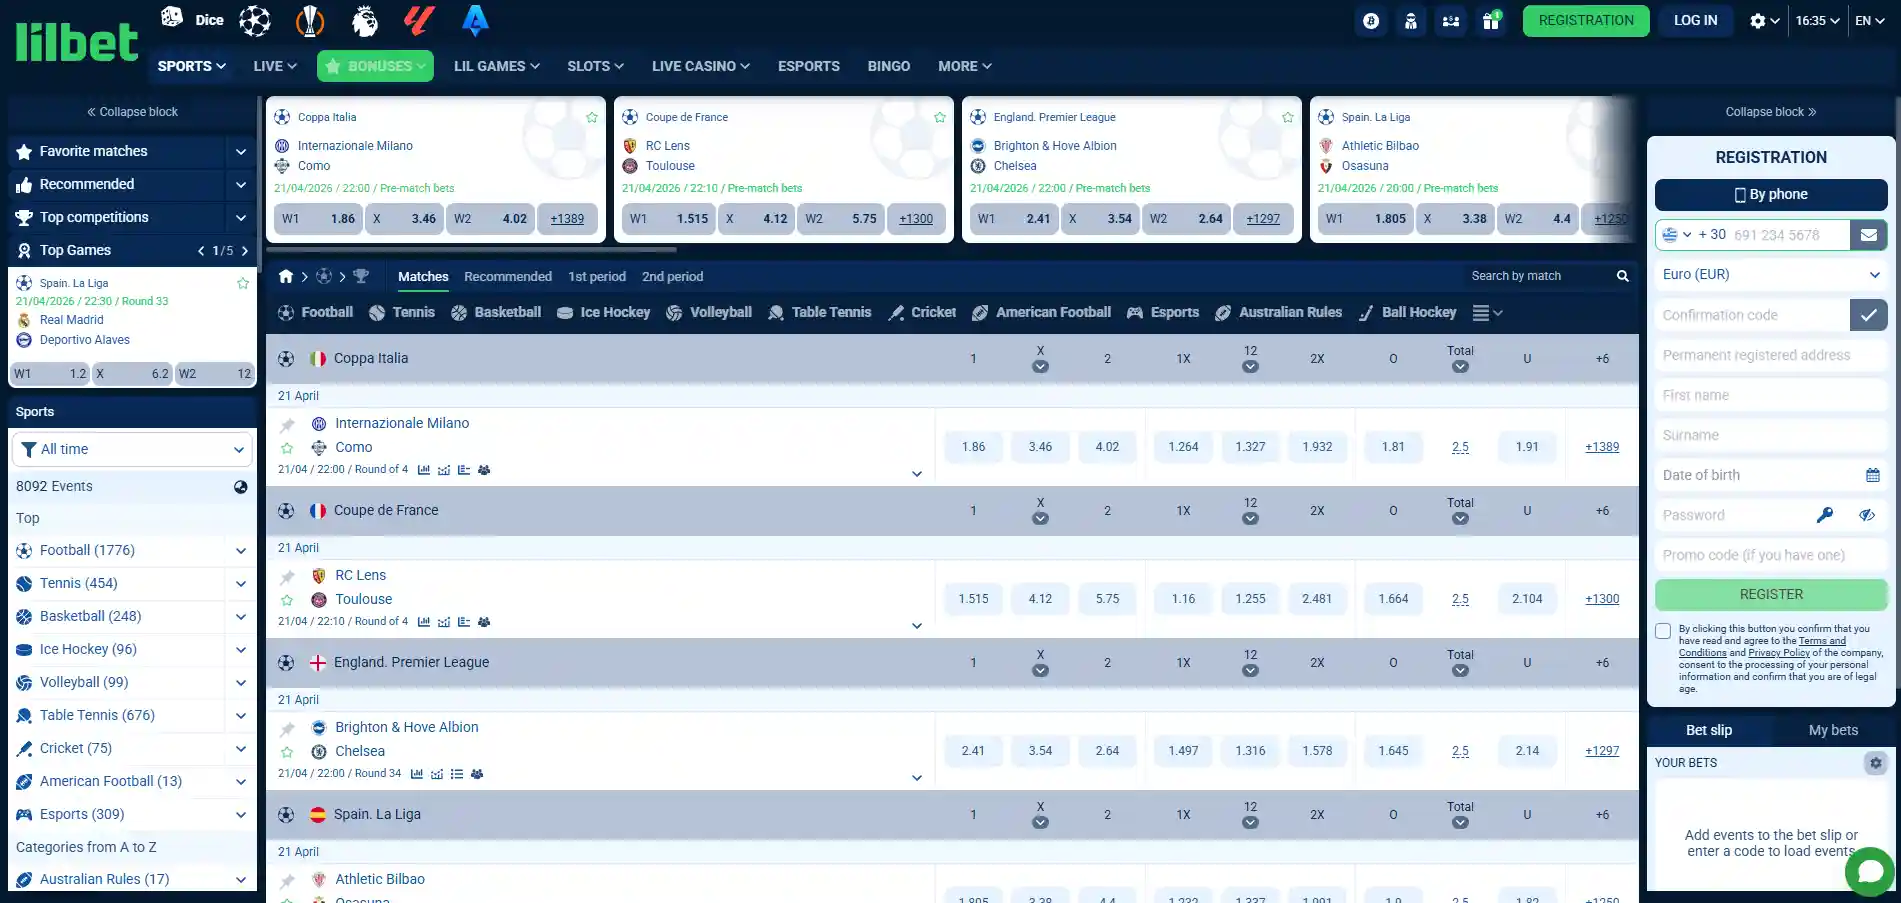The height and width of the screenshot is (903, 1901).
Task: Open bar chart statistics for Internazionale Milano vs Como
Action: (424, 470)
